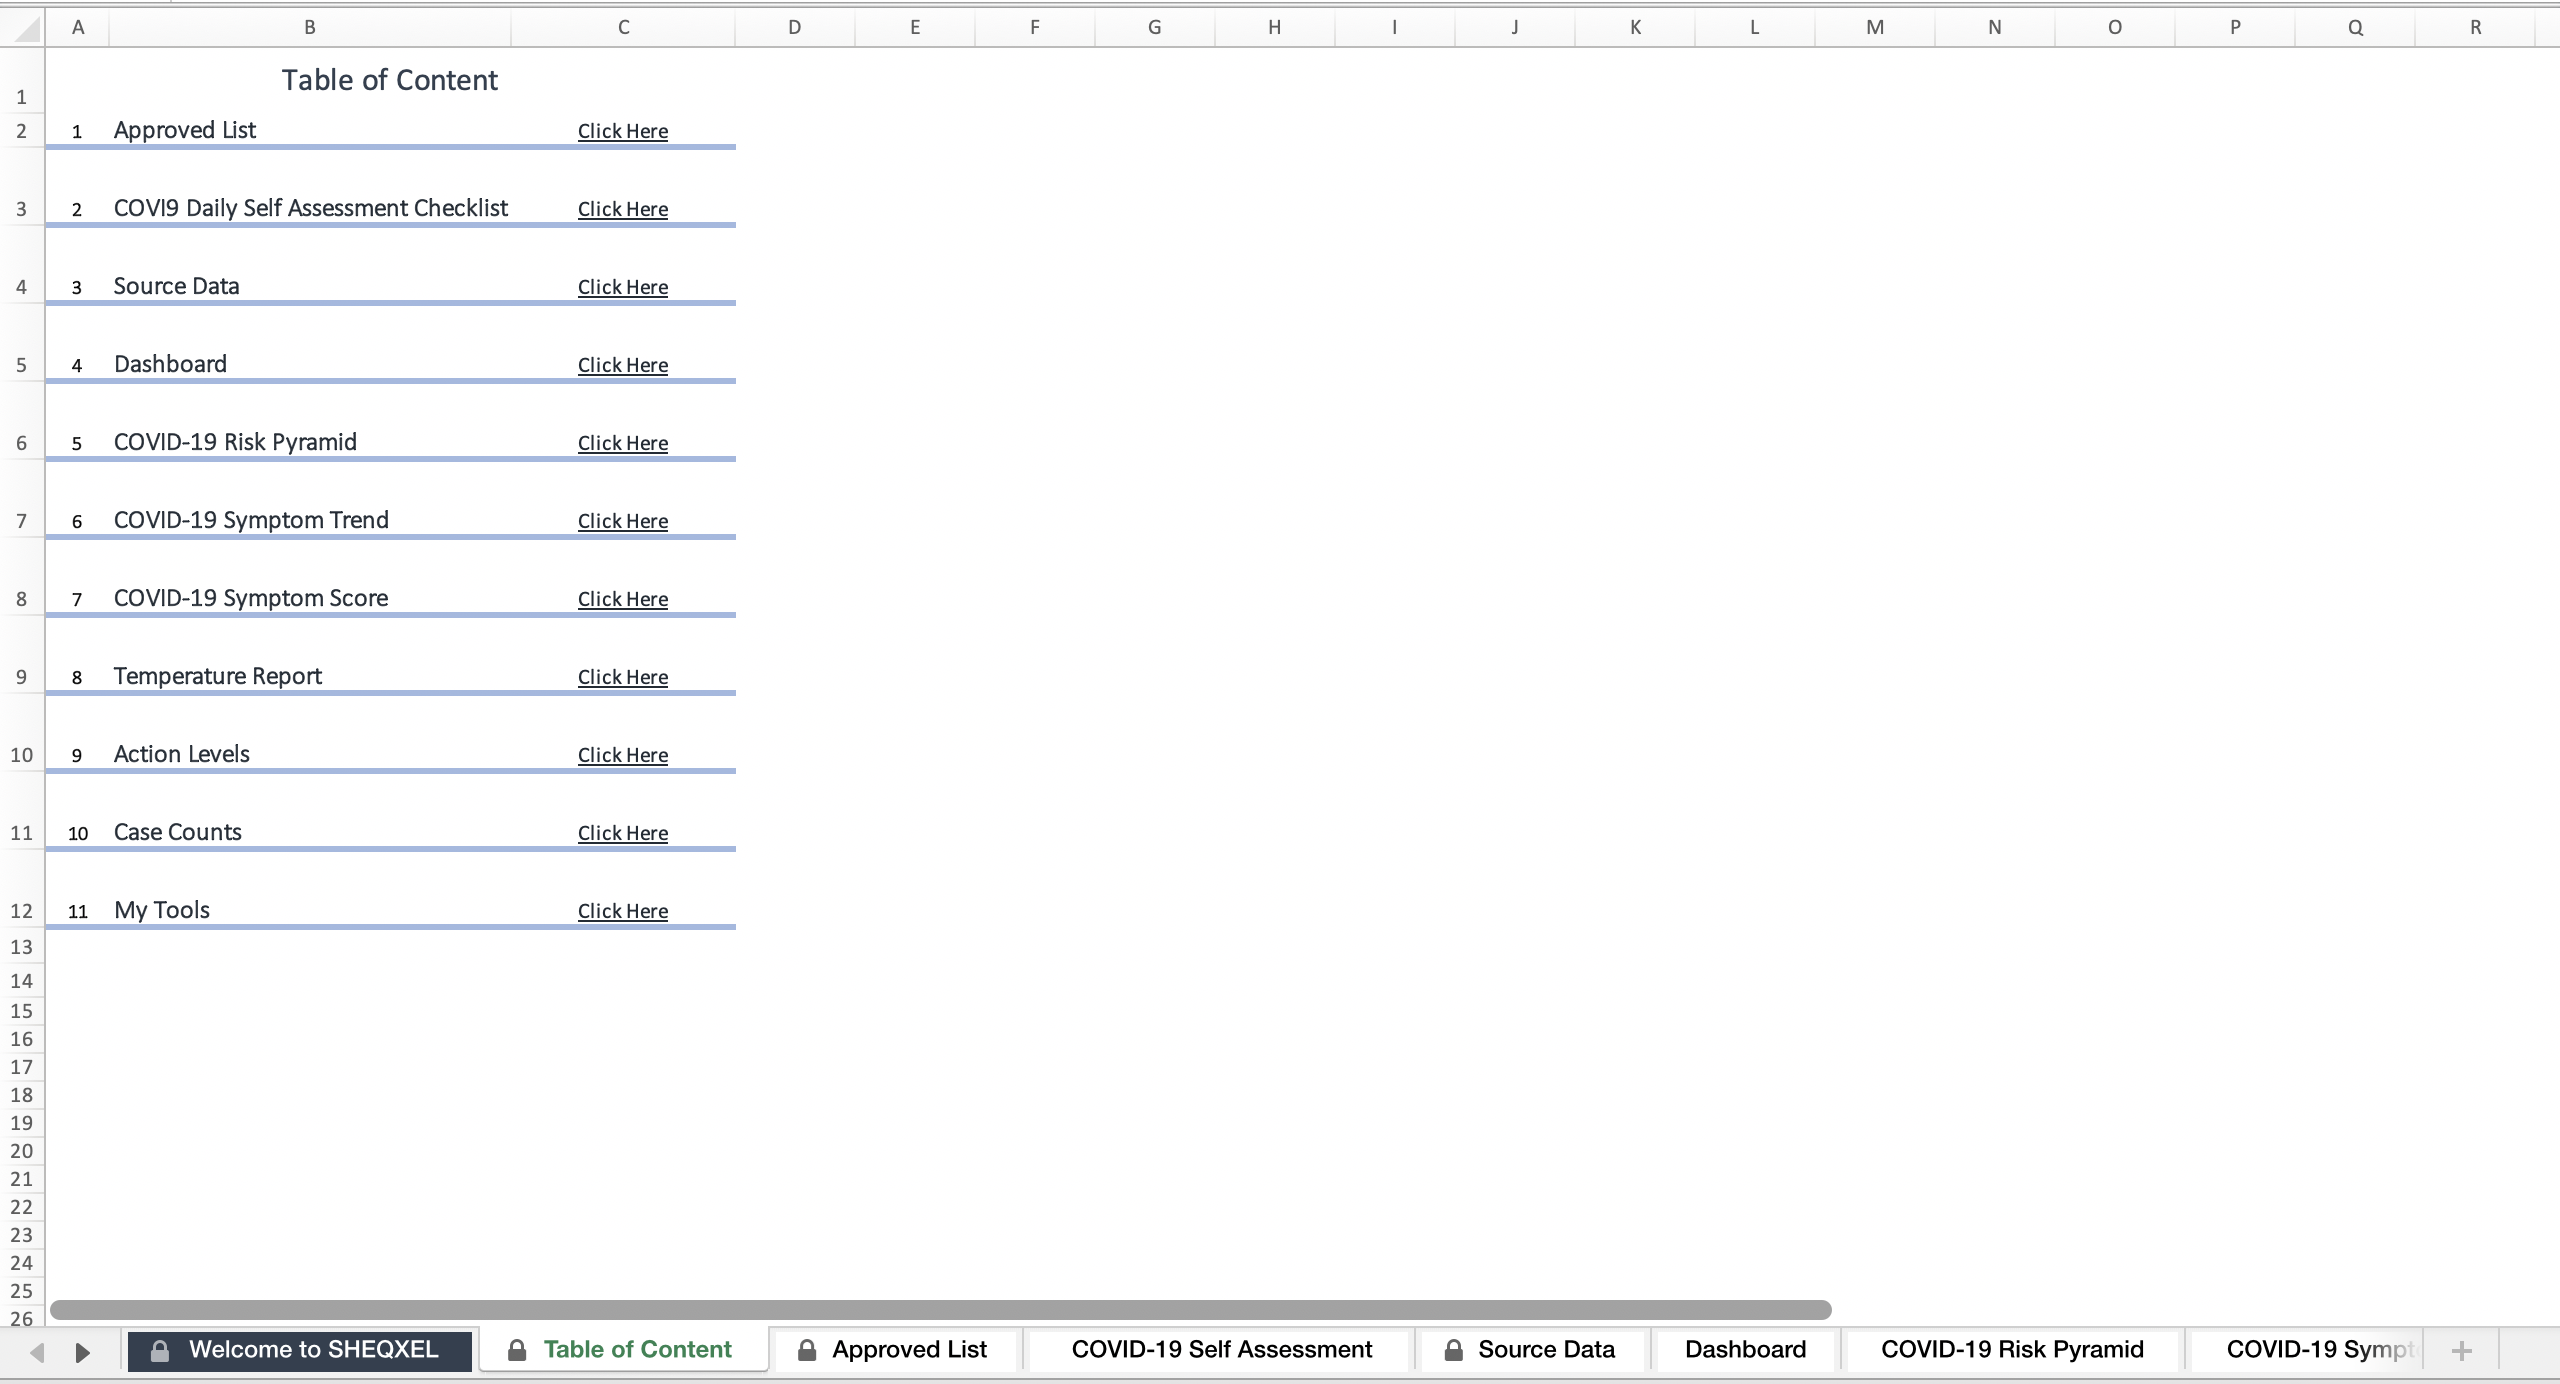Viewport: 2560px width, 1384px height.
Task: Open Temperature Report Click Here link
Action: (623, 677)
